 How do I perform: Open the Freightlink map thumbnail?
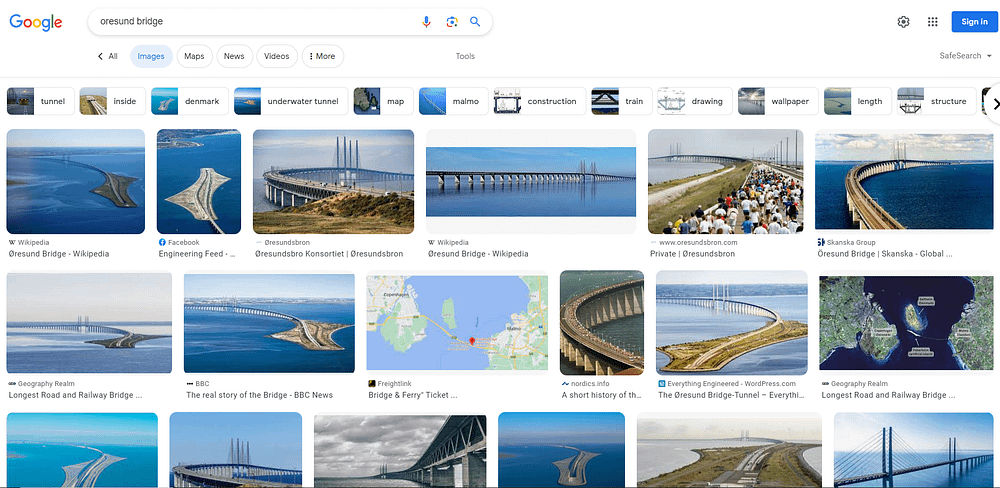click(x=457, y=322)
